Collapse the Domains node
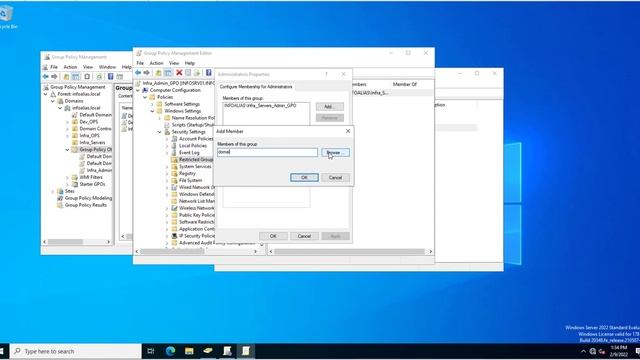Screen dimensions: 640x360 click(x=53, y=101)
